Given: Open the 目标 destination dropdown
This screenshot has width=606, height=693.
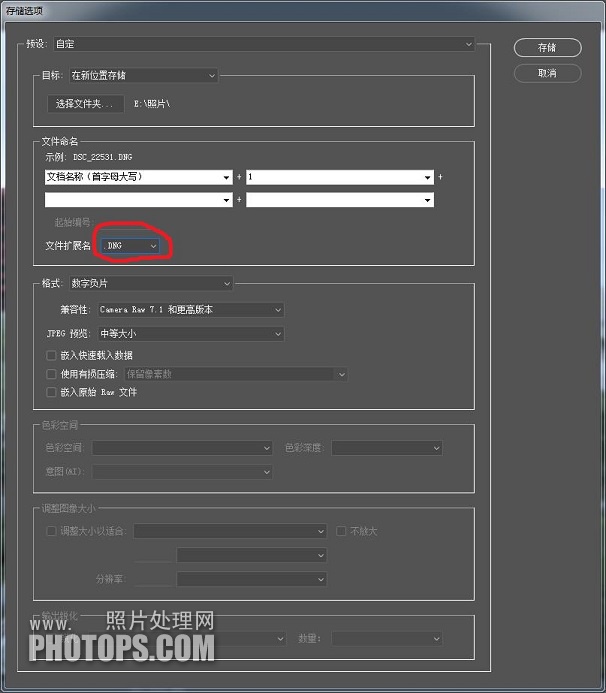Looking at the screenshot, I should click(x=143, y=76).
